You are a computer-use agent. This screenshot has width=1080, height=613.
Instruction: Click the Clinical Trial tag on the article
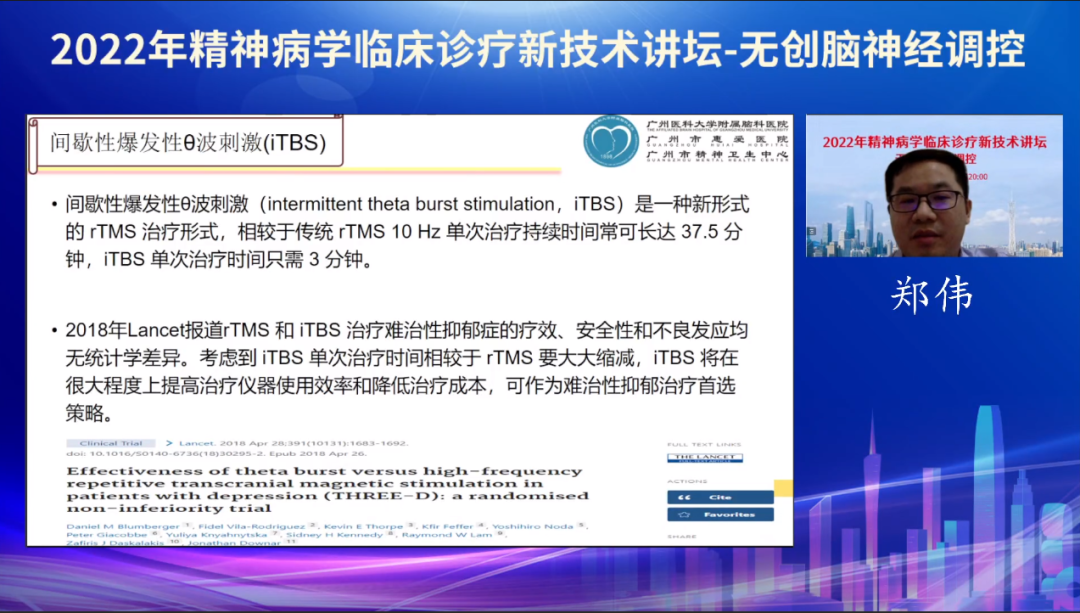tap(113, 442)
